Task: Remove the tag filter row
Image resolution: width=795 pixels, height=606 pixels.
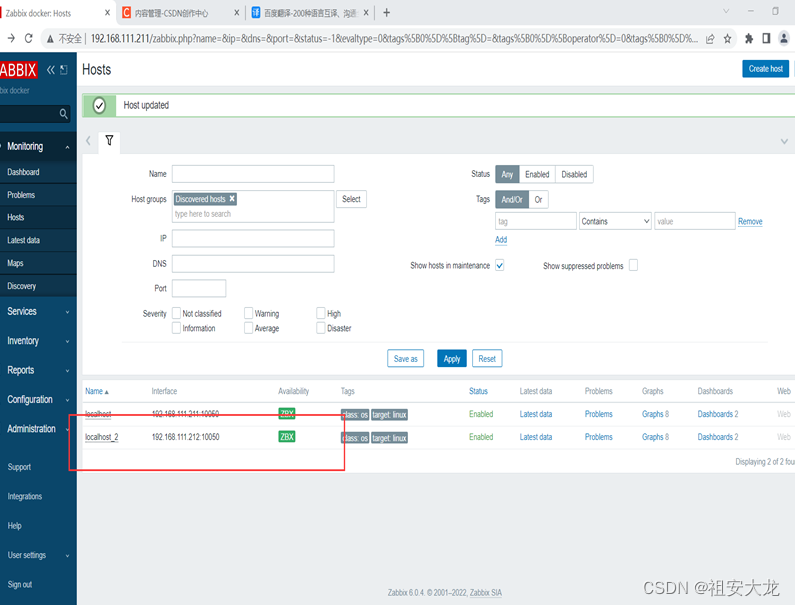Action: tap(750, 221)
